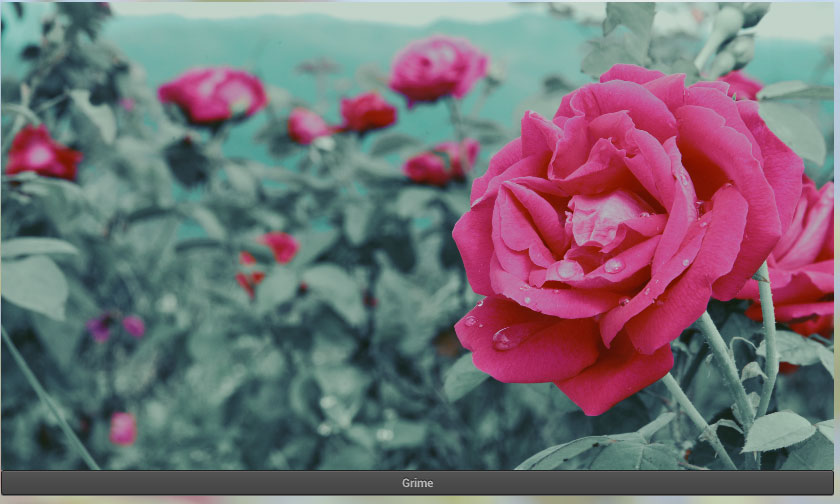Click the blurred red rose in middle of image
This screenshot has width=840, height=504.
click(x=278, y=247)
